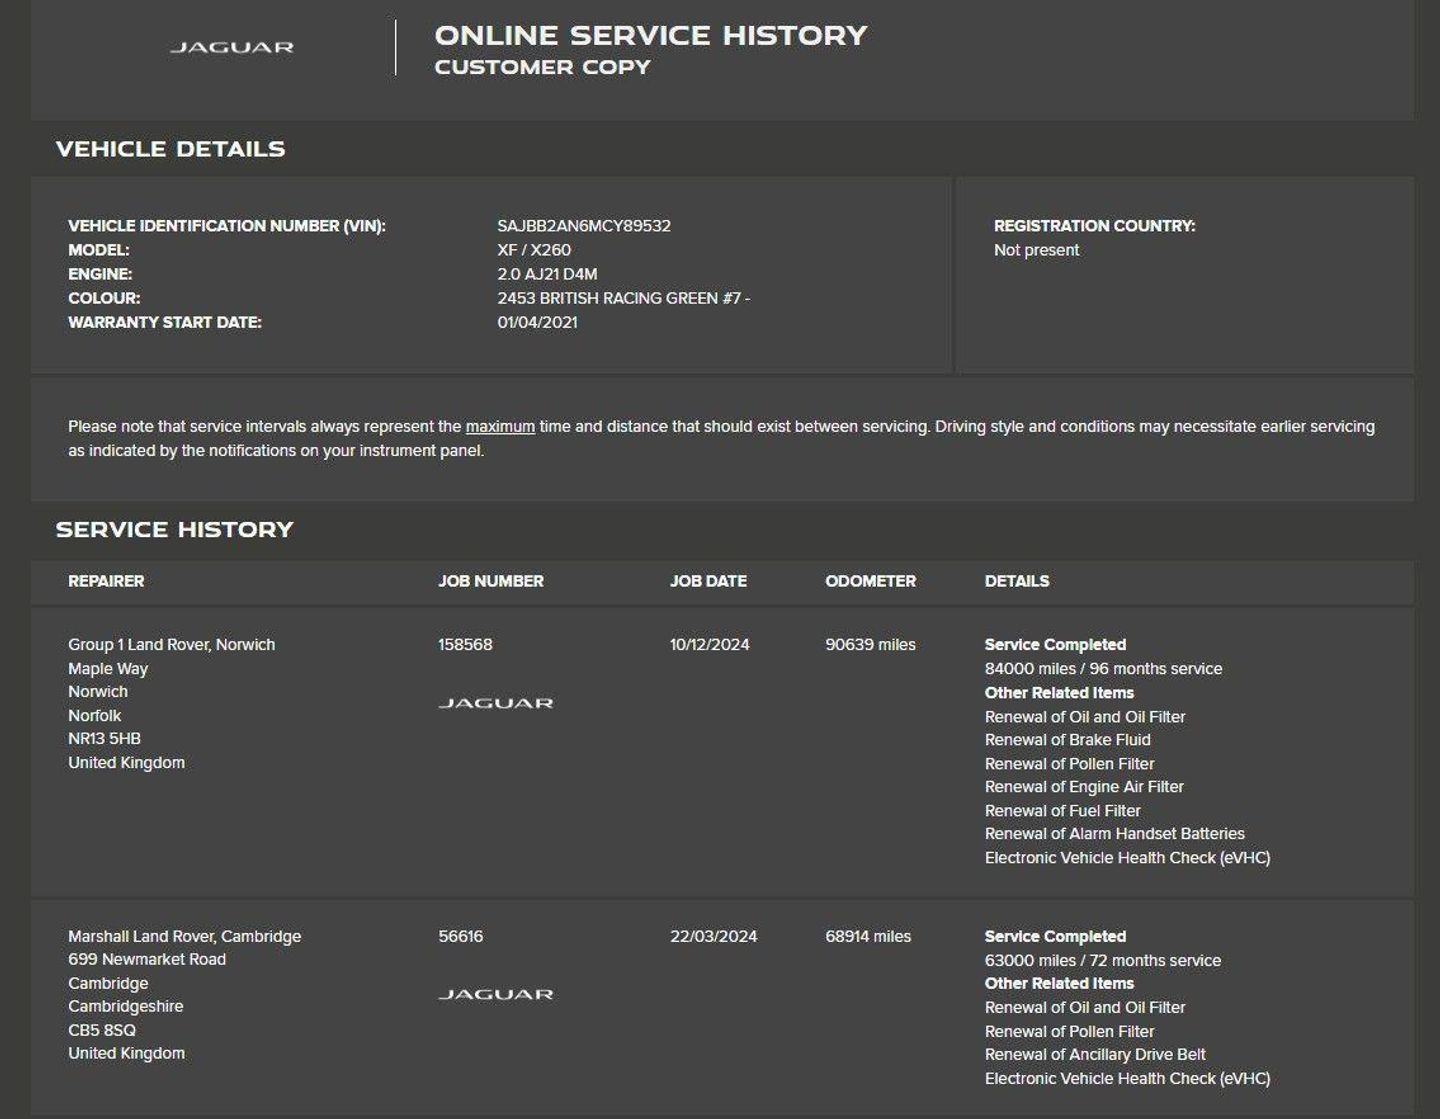Screen dimensions: 1440x1119
Task: Select the job date 10/12/2024
Action: 710,645
